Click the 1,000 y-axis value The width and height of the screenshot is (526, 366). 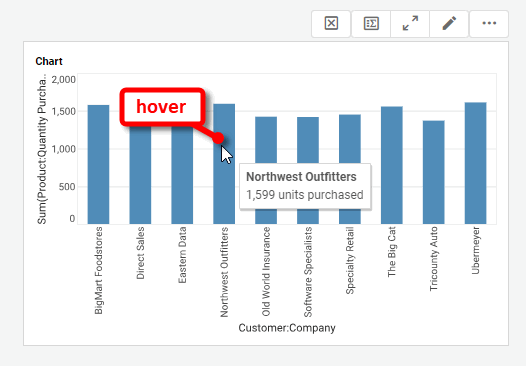coord(64,149)
